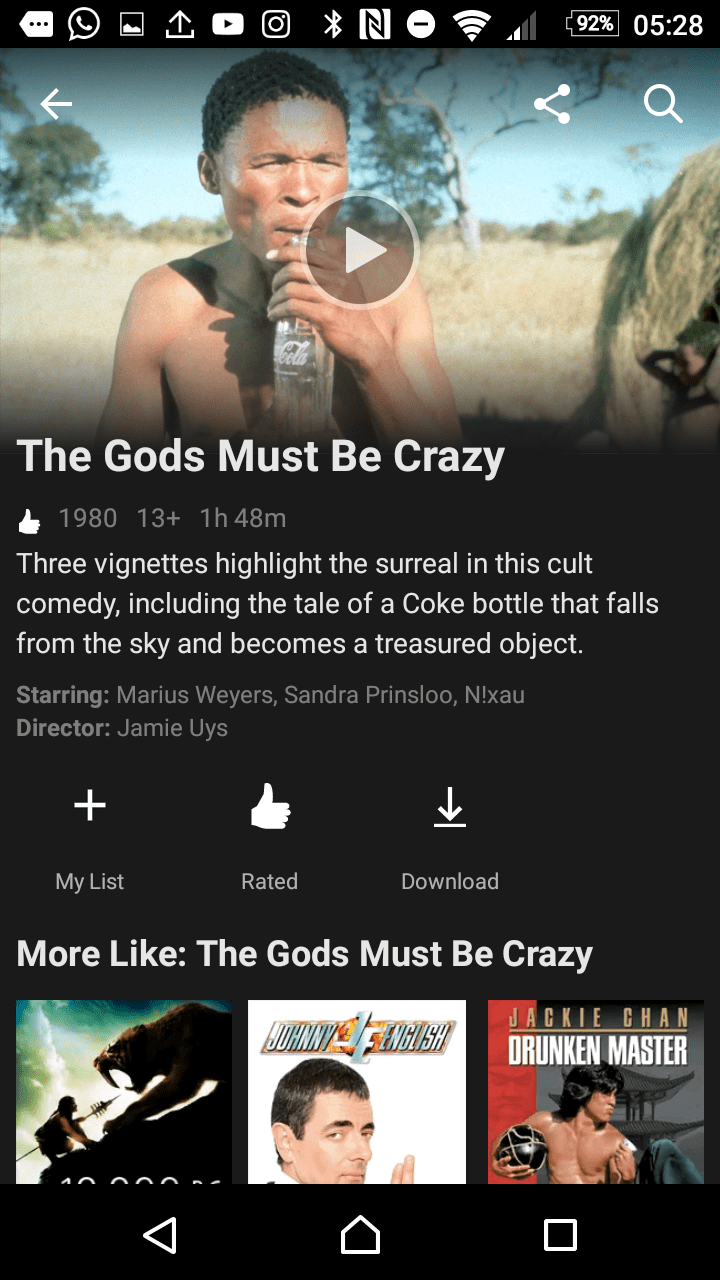
Task: Tap the Starring cast line
Action: tap(270, 694)
